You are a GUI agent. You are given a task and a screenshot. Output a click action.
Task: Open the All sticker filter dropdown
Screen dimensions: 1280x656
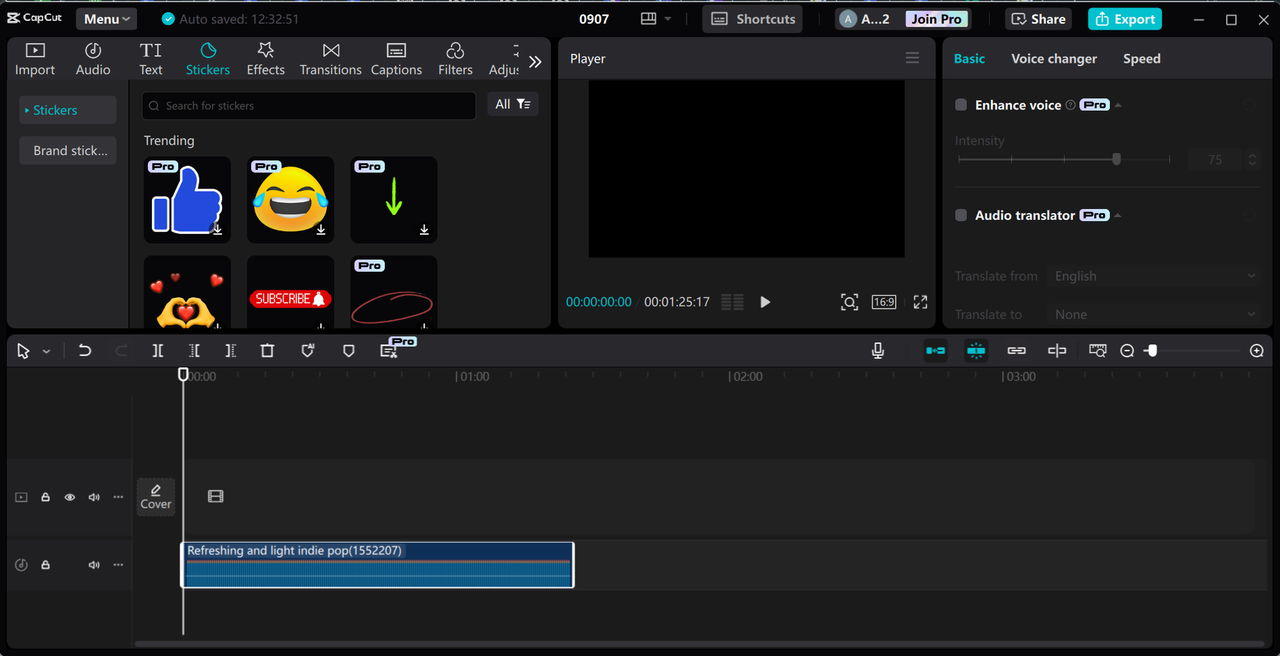click(x=513, y=104)
